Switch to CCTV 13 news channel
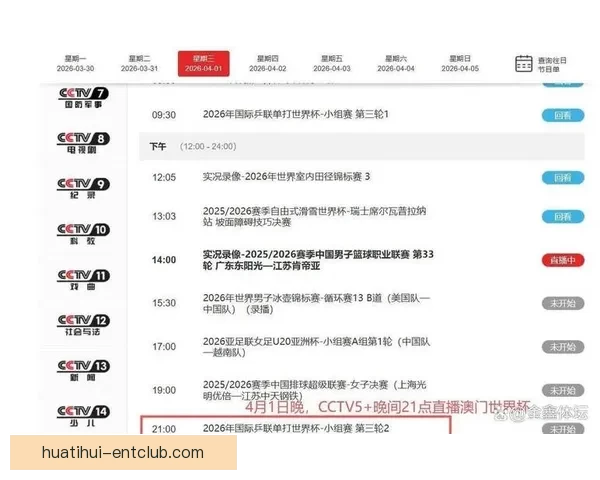Viewport: 600px width, 480px height. [x=83, y=371]
